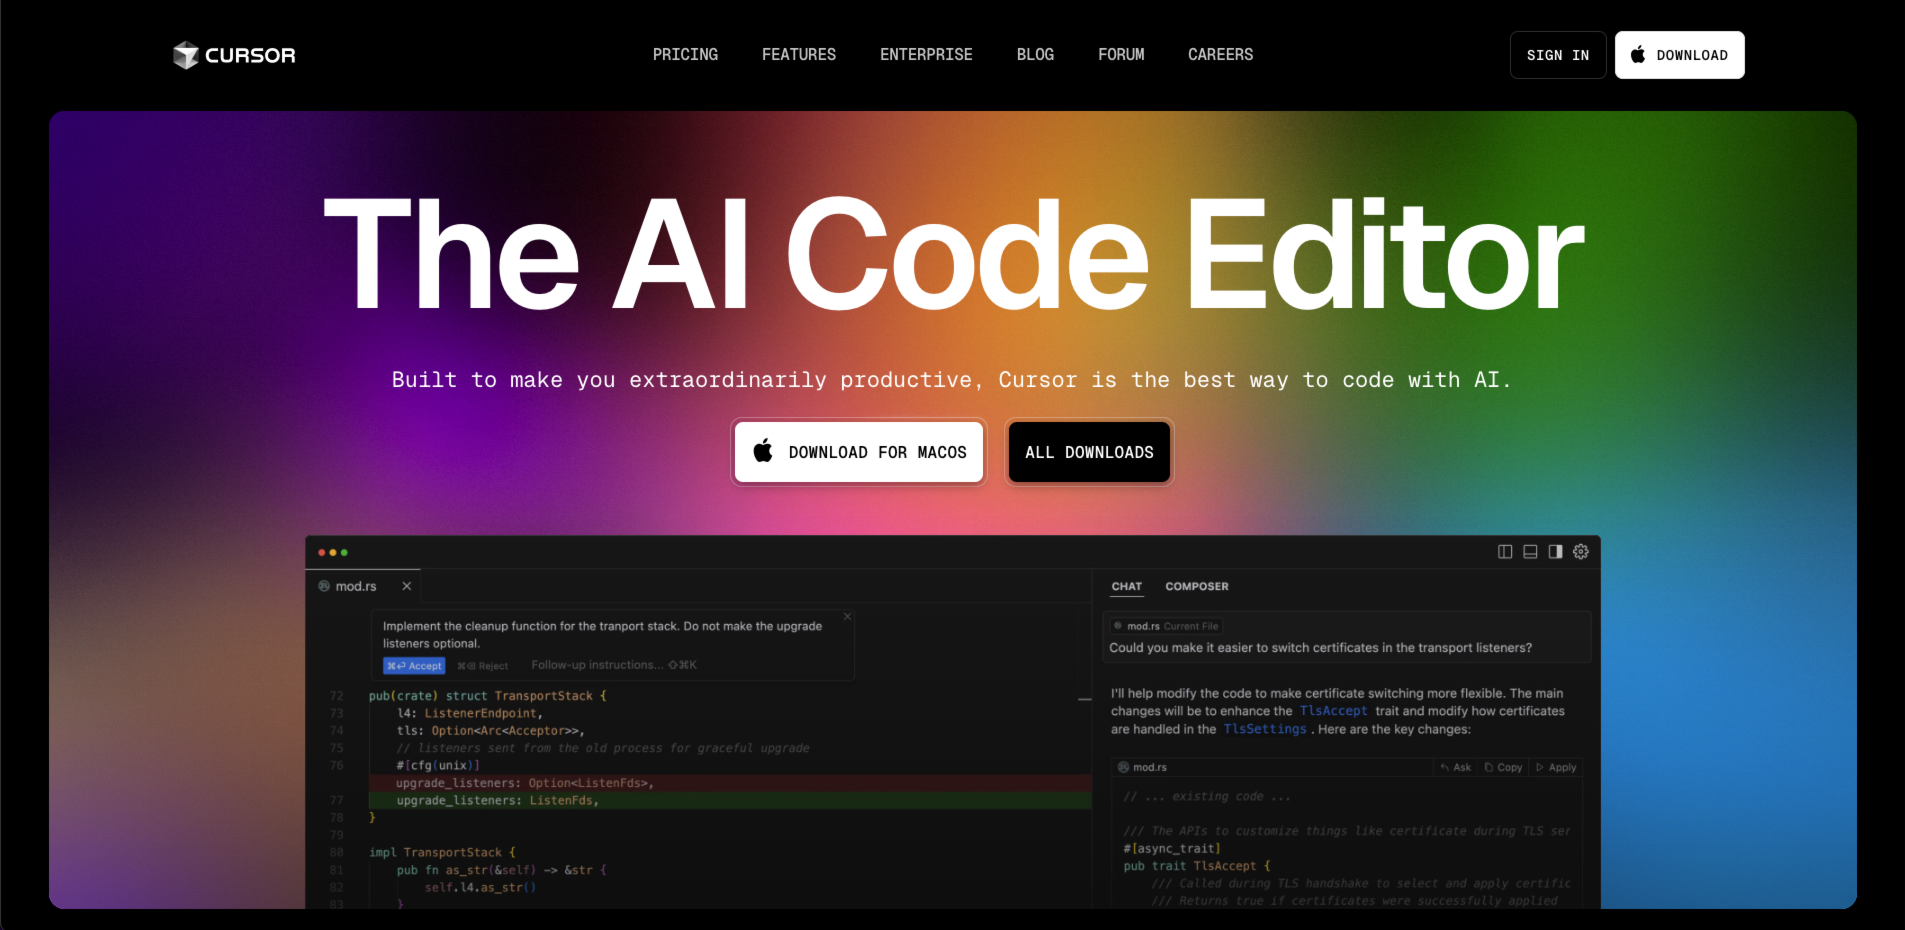
Task: Click the Cursor cube logo
Action: coord(186,55)
